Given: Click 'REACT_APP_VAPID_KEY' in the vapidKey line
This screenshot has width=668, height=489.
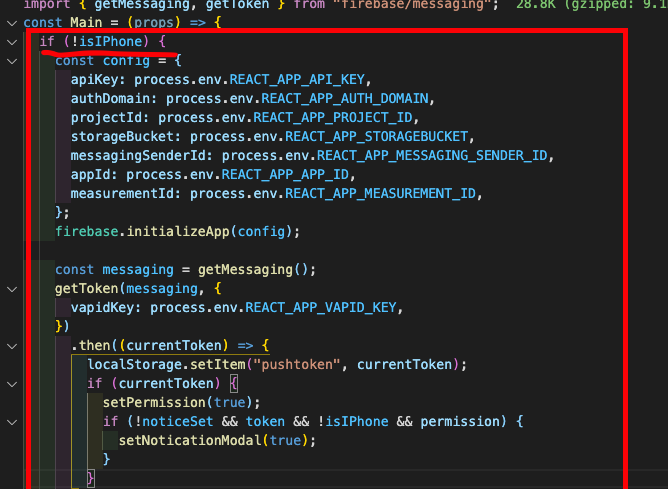Looking at the screenshot, I should tap(321, 308).
